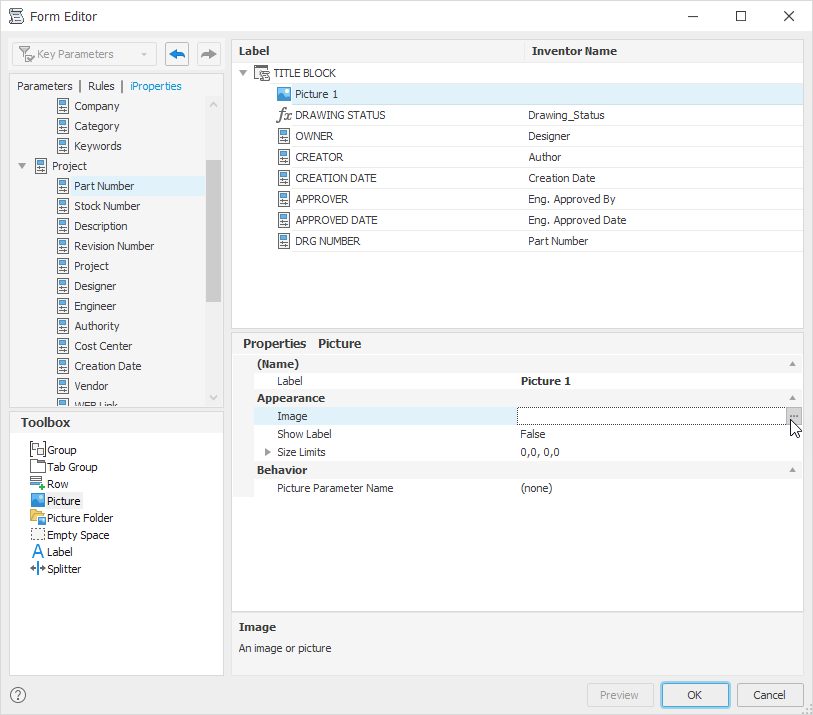Switch to the Parameters tab

point(45,86)
